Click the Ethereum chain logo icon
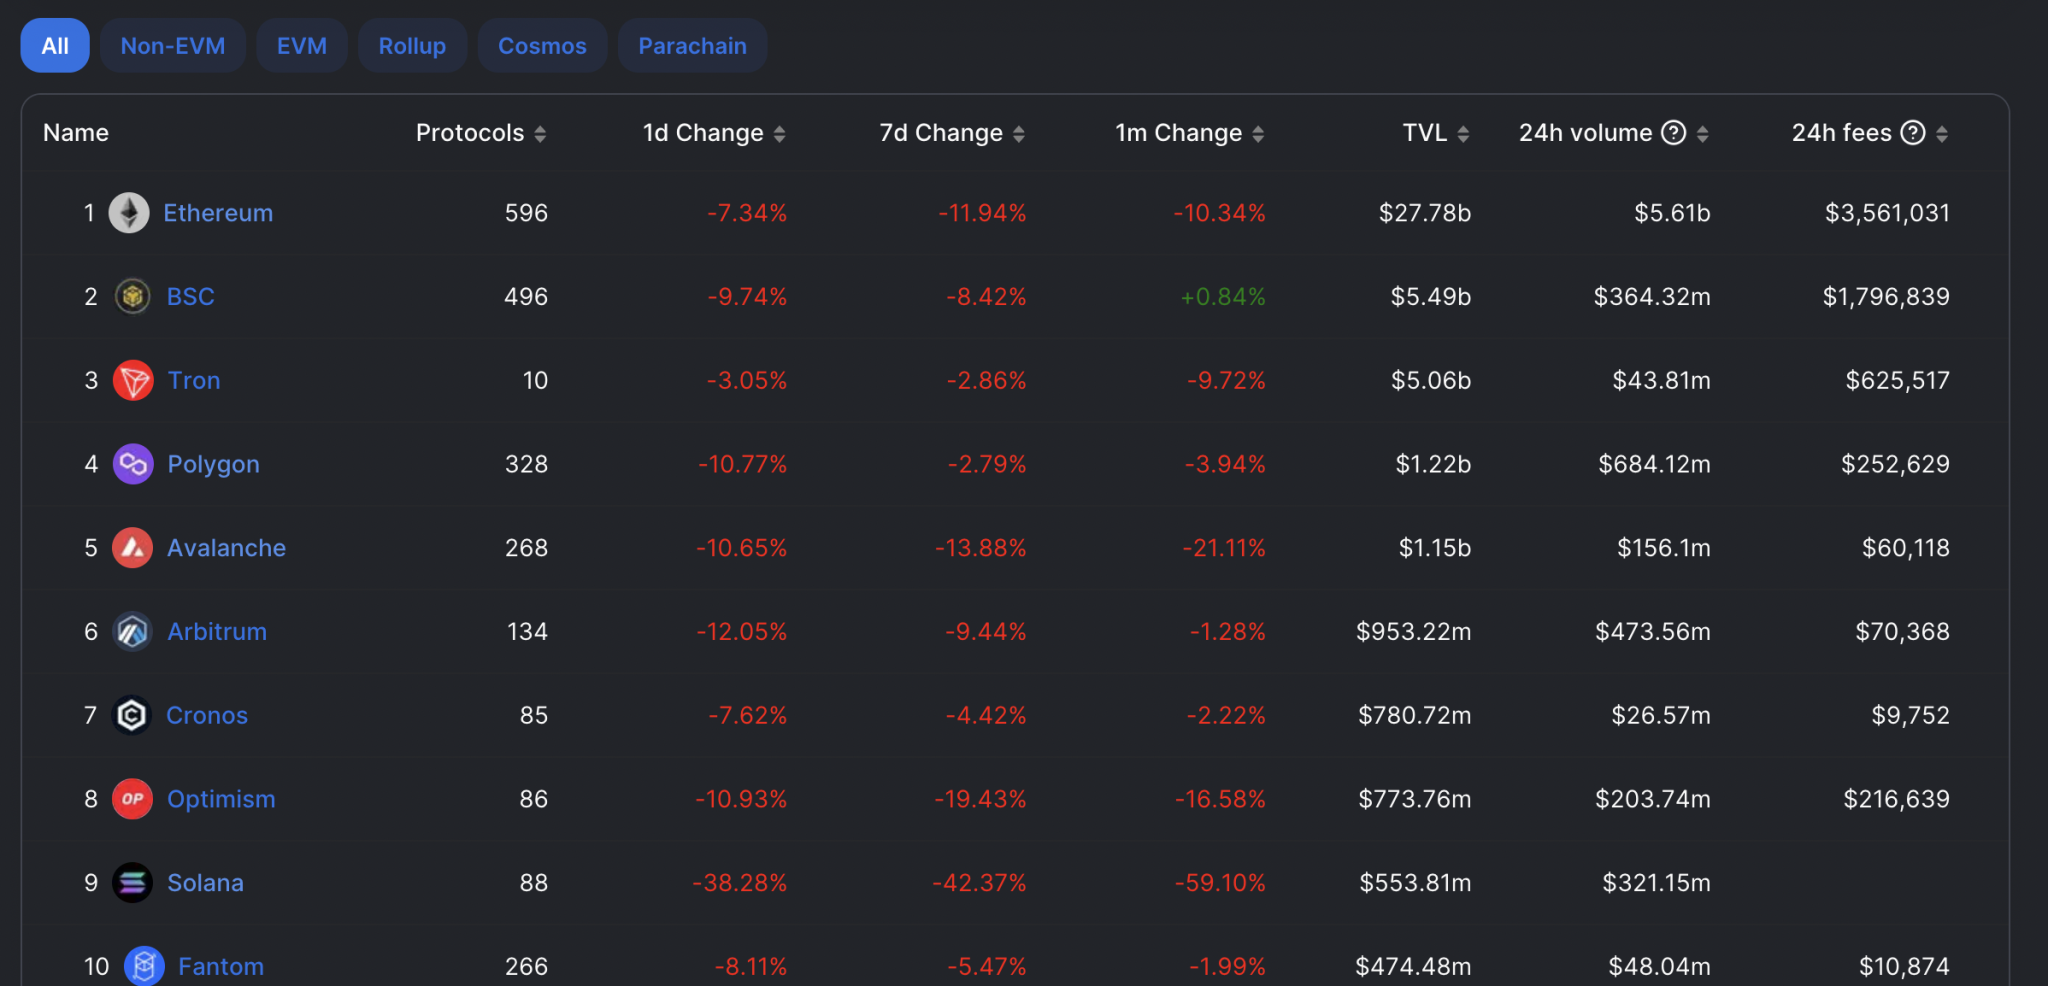2048x986 pixels. click(129, 213)
